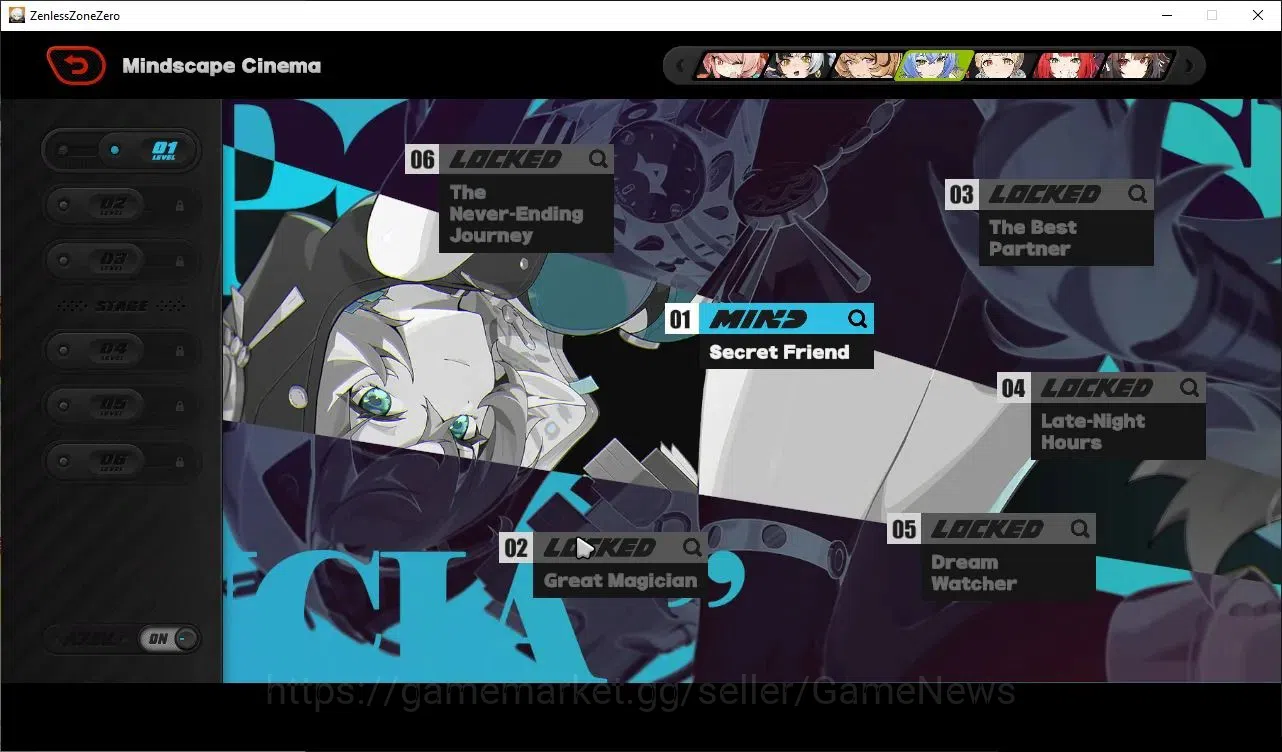Viewport: 1282px width, 752px height.
Task: Inspect Great Magician with its magnifier icon
Action: tap(692, 547)
